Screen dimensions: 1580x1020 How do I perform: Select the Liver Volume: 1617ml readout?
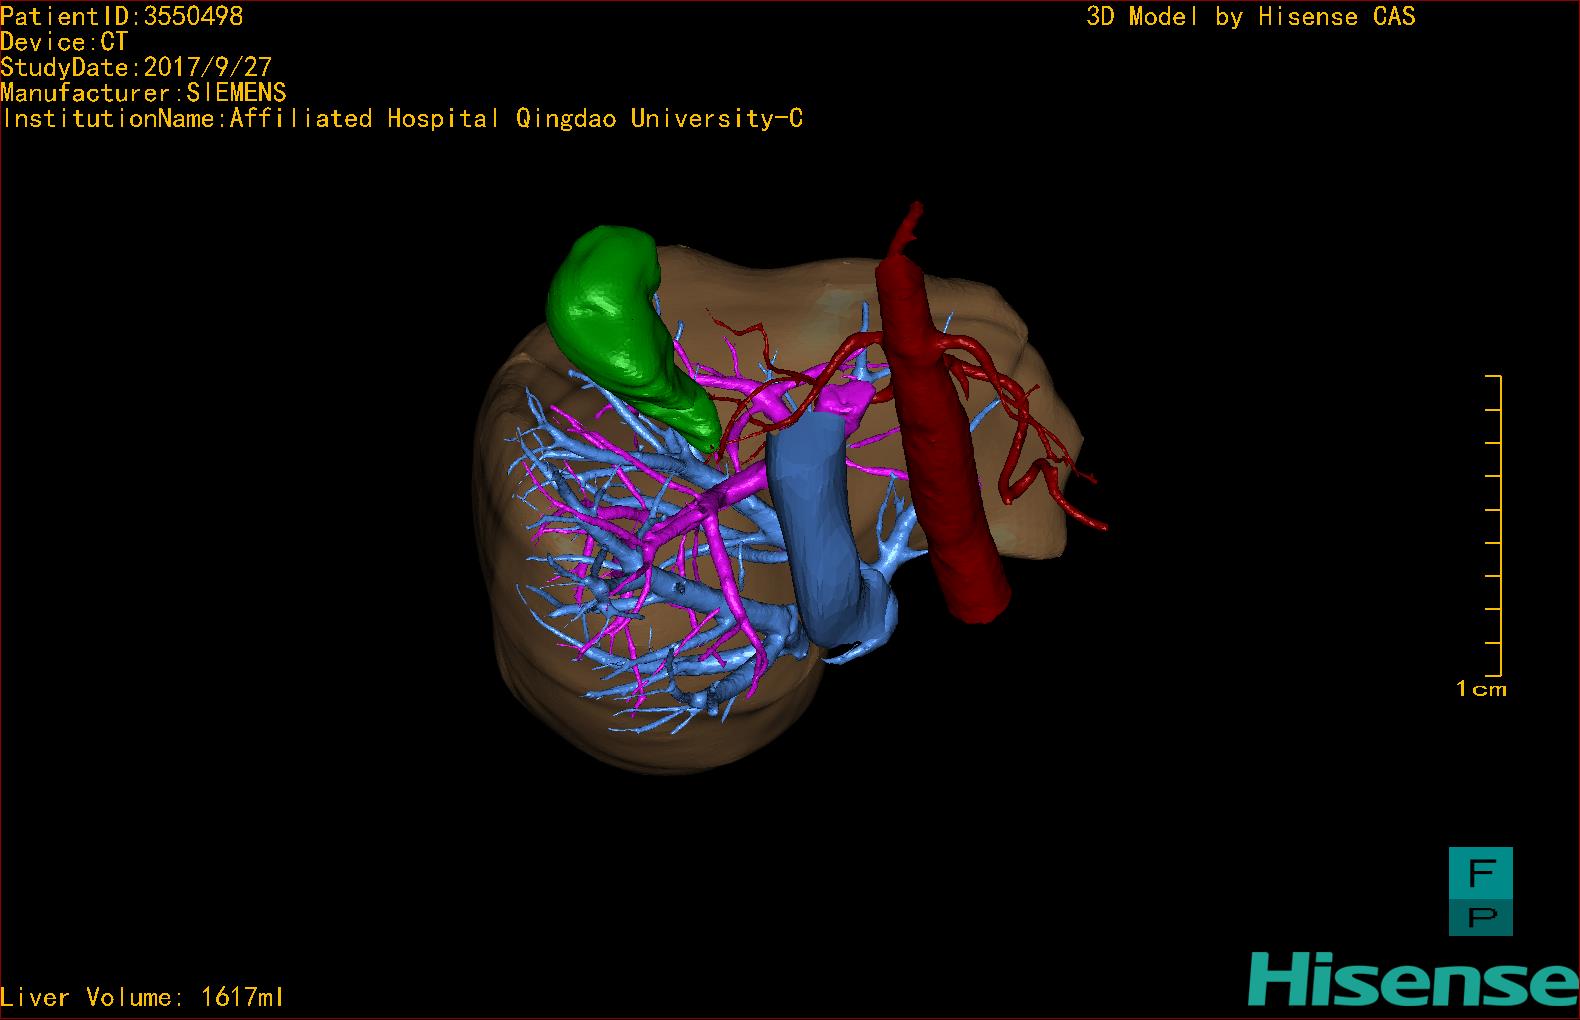pos(142,997)
